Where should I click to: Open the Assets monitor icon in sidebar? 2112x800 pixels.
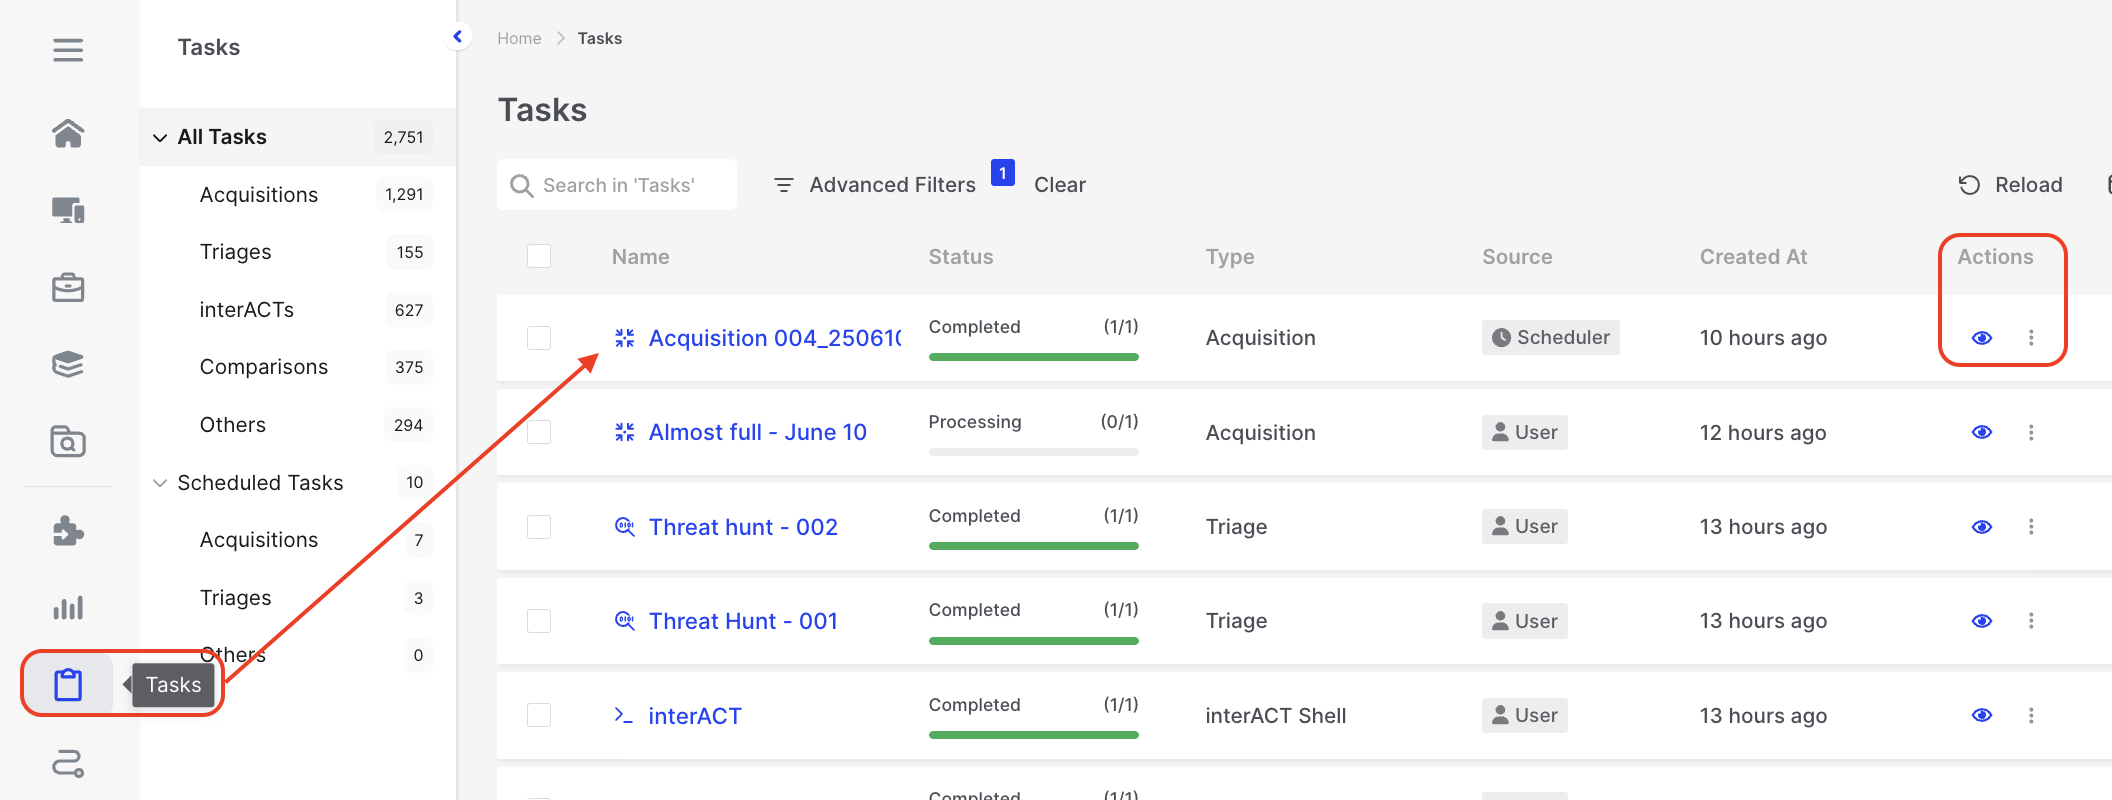[68, 210]
